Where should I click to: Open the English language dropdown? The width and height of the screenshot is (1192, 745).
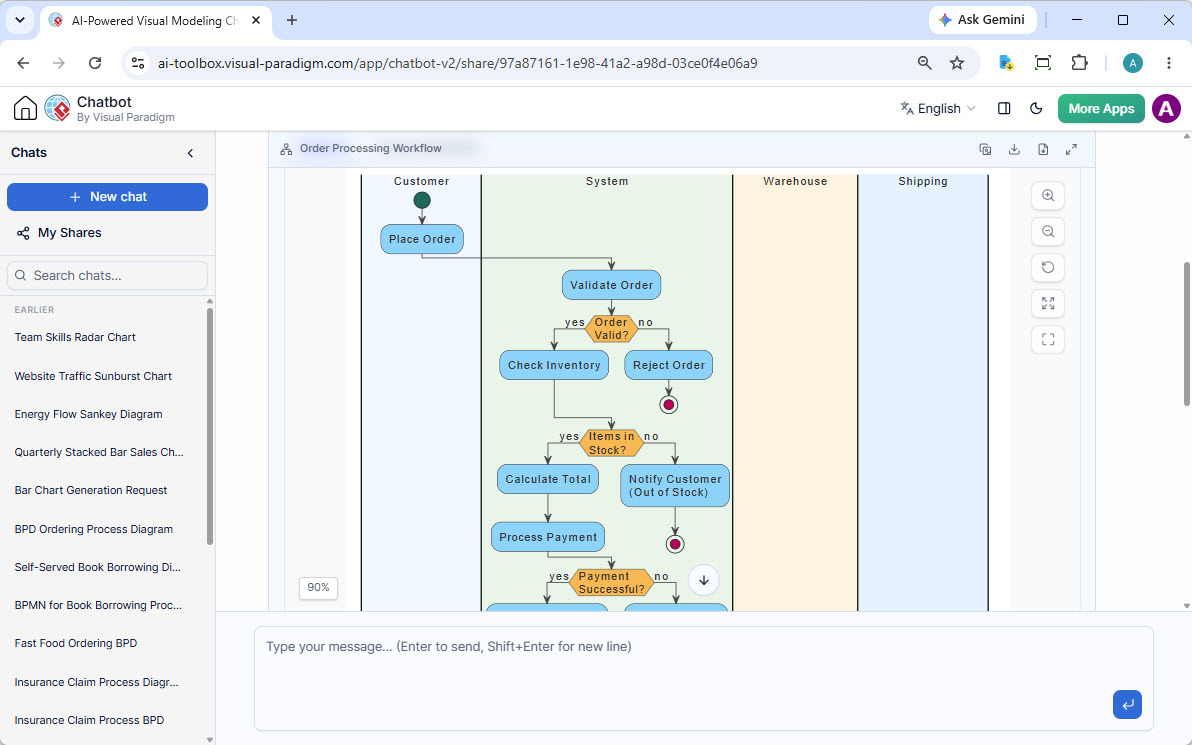(x=937, y=109)
